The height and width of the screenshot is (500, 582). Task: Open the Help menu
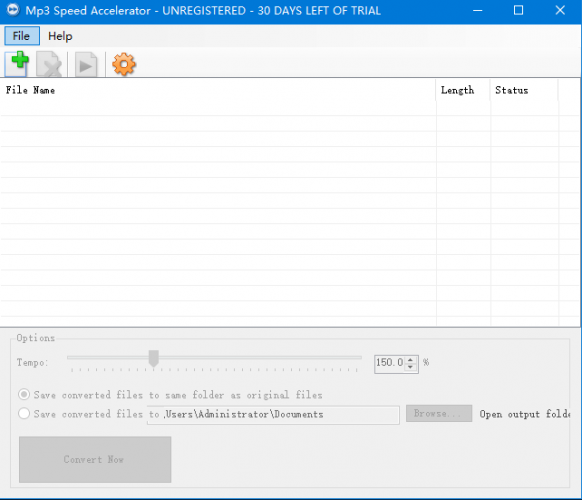click(x=60, y=36)
